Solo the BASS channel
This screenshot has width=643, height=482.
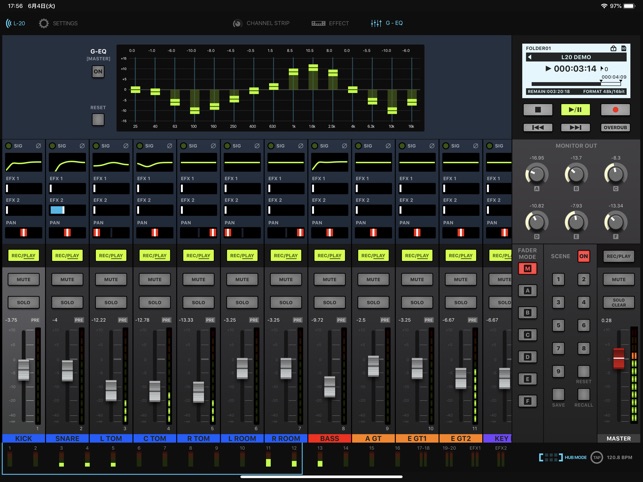[329, 302]
